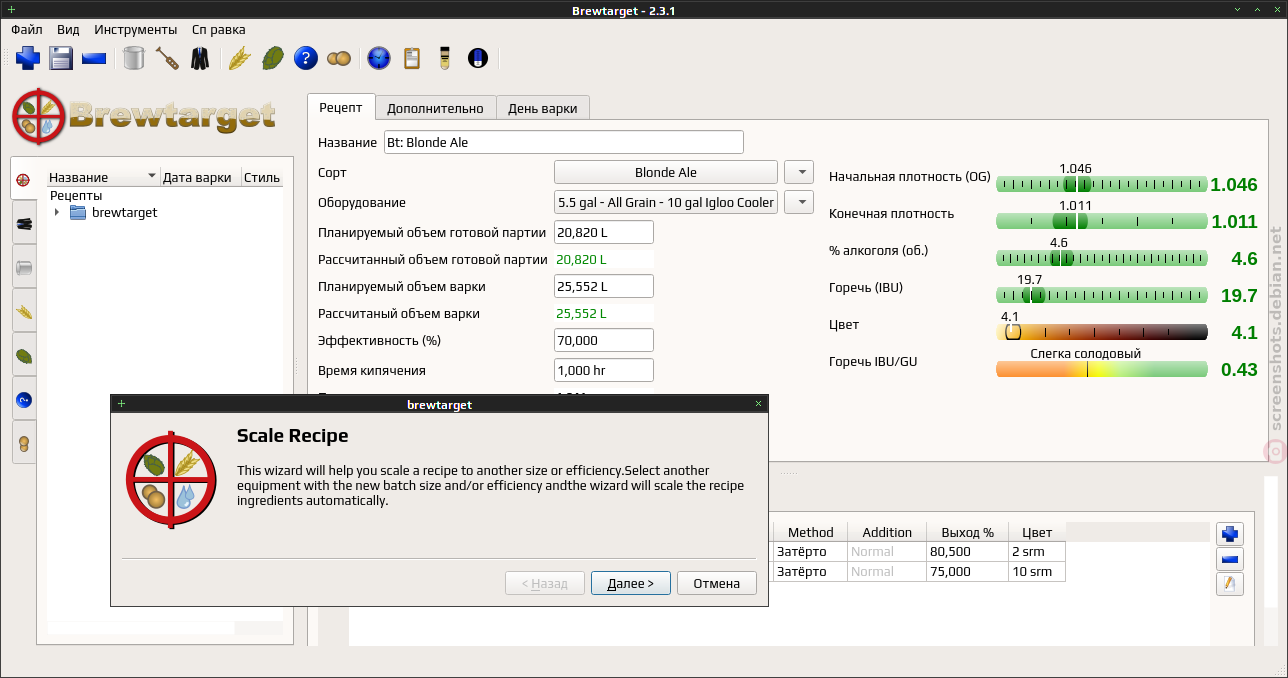Click the color (Цвет) gradient bar
The image size is (1288, 678).
1102,332
